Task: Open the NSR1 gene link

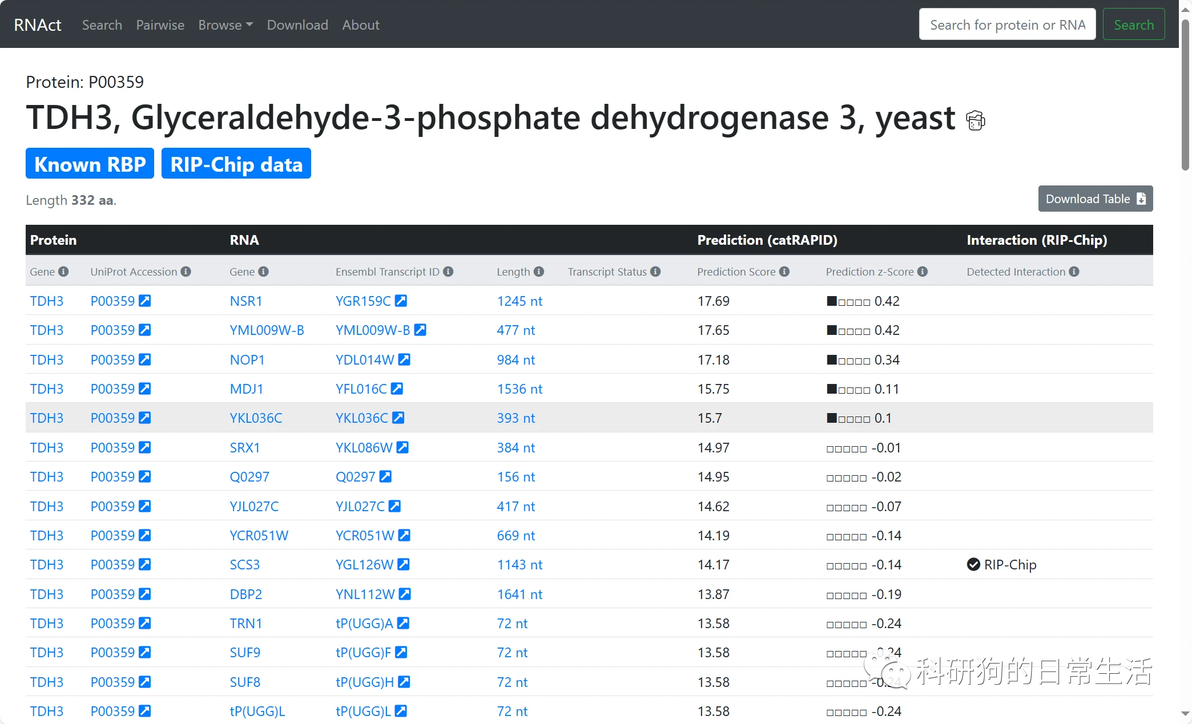Action: (x=246, y=301)
